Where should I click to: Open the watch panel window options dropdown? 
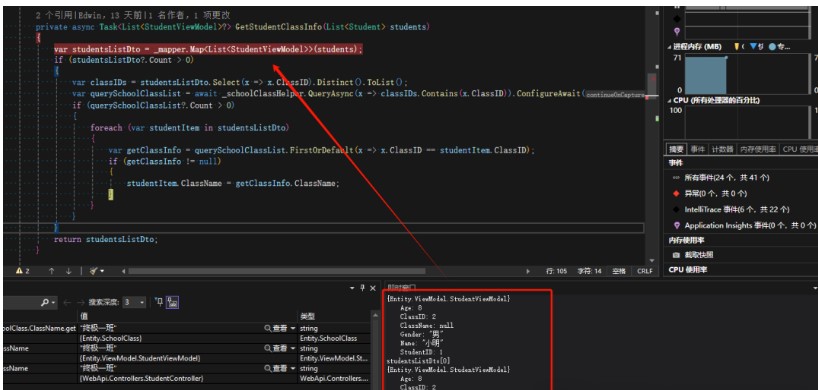(352, 288)
